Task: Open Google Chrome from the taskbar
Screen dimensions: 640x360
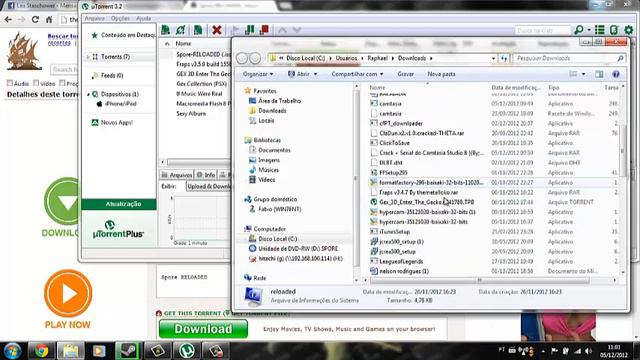Action: coord(41,350)
